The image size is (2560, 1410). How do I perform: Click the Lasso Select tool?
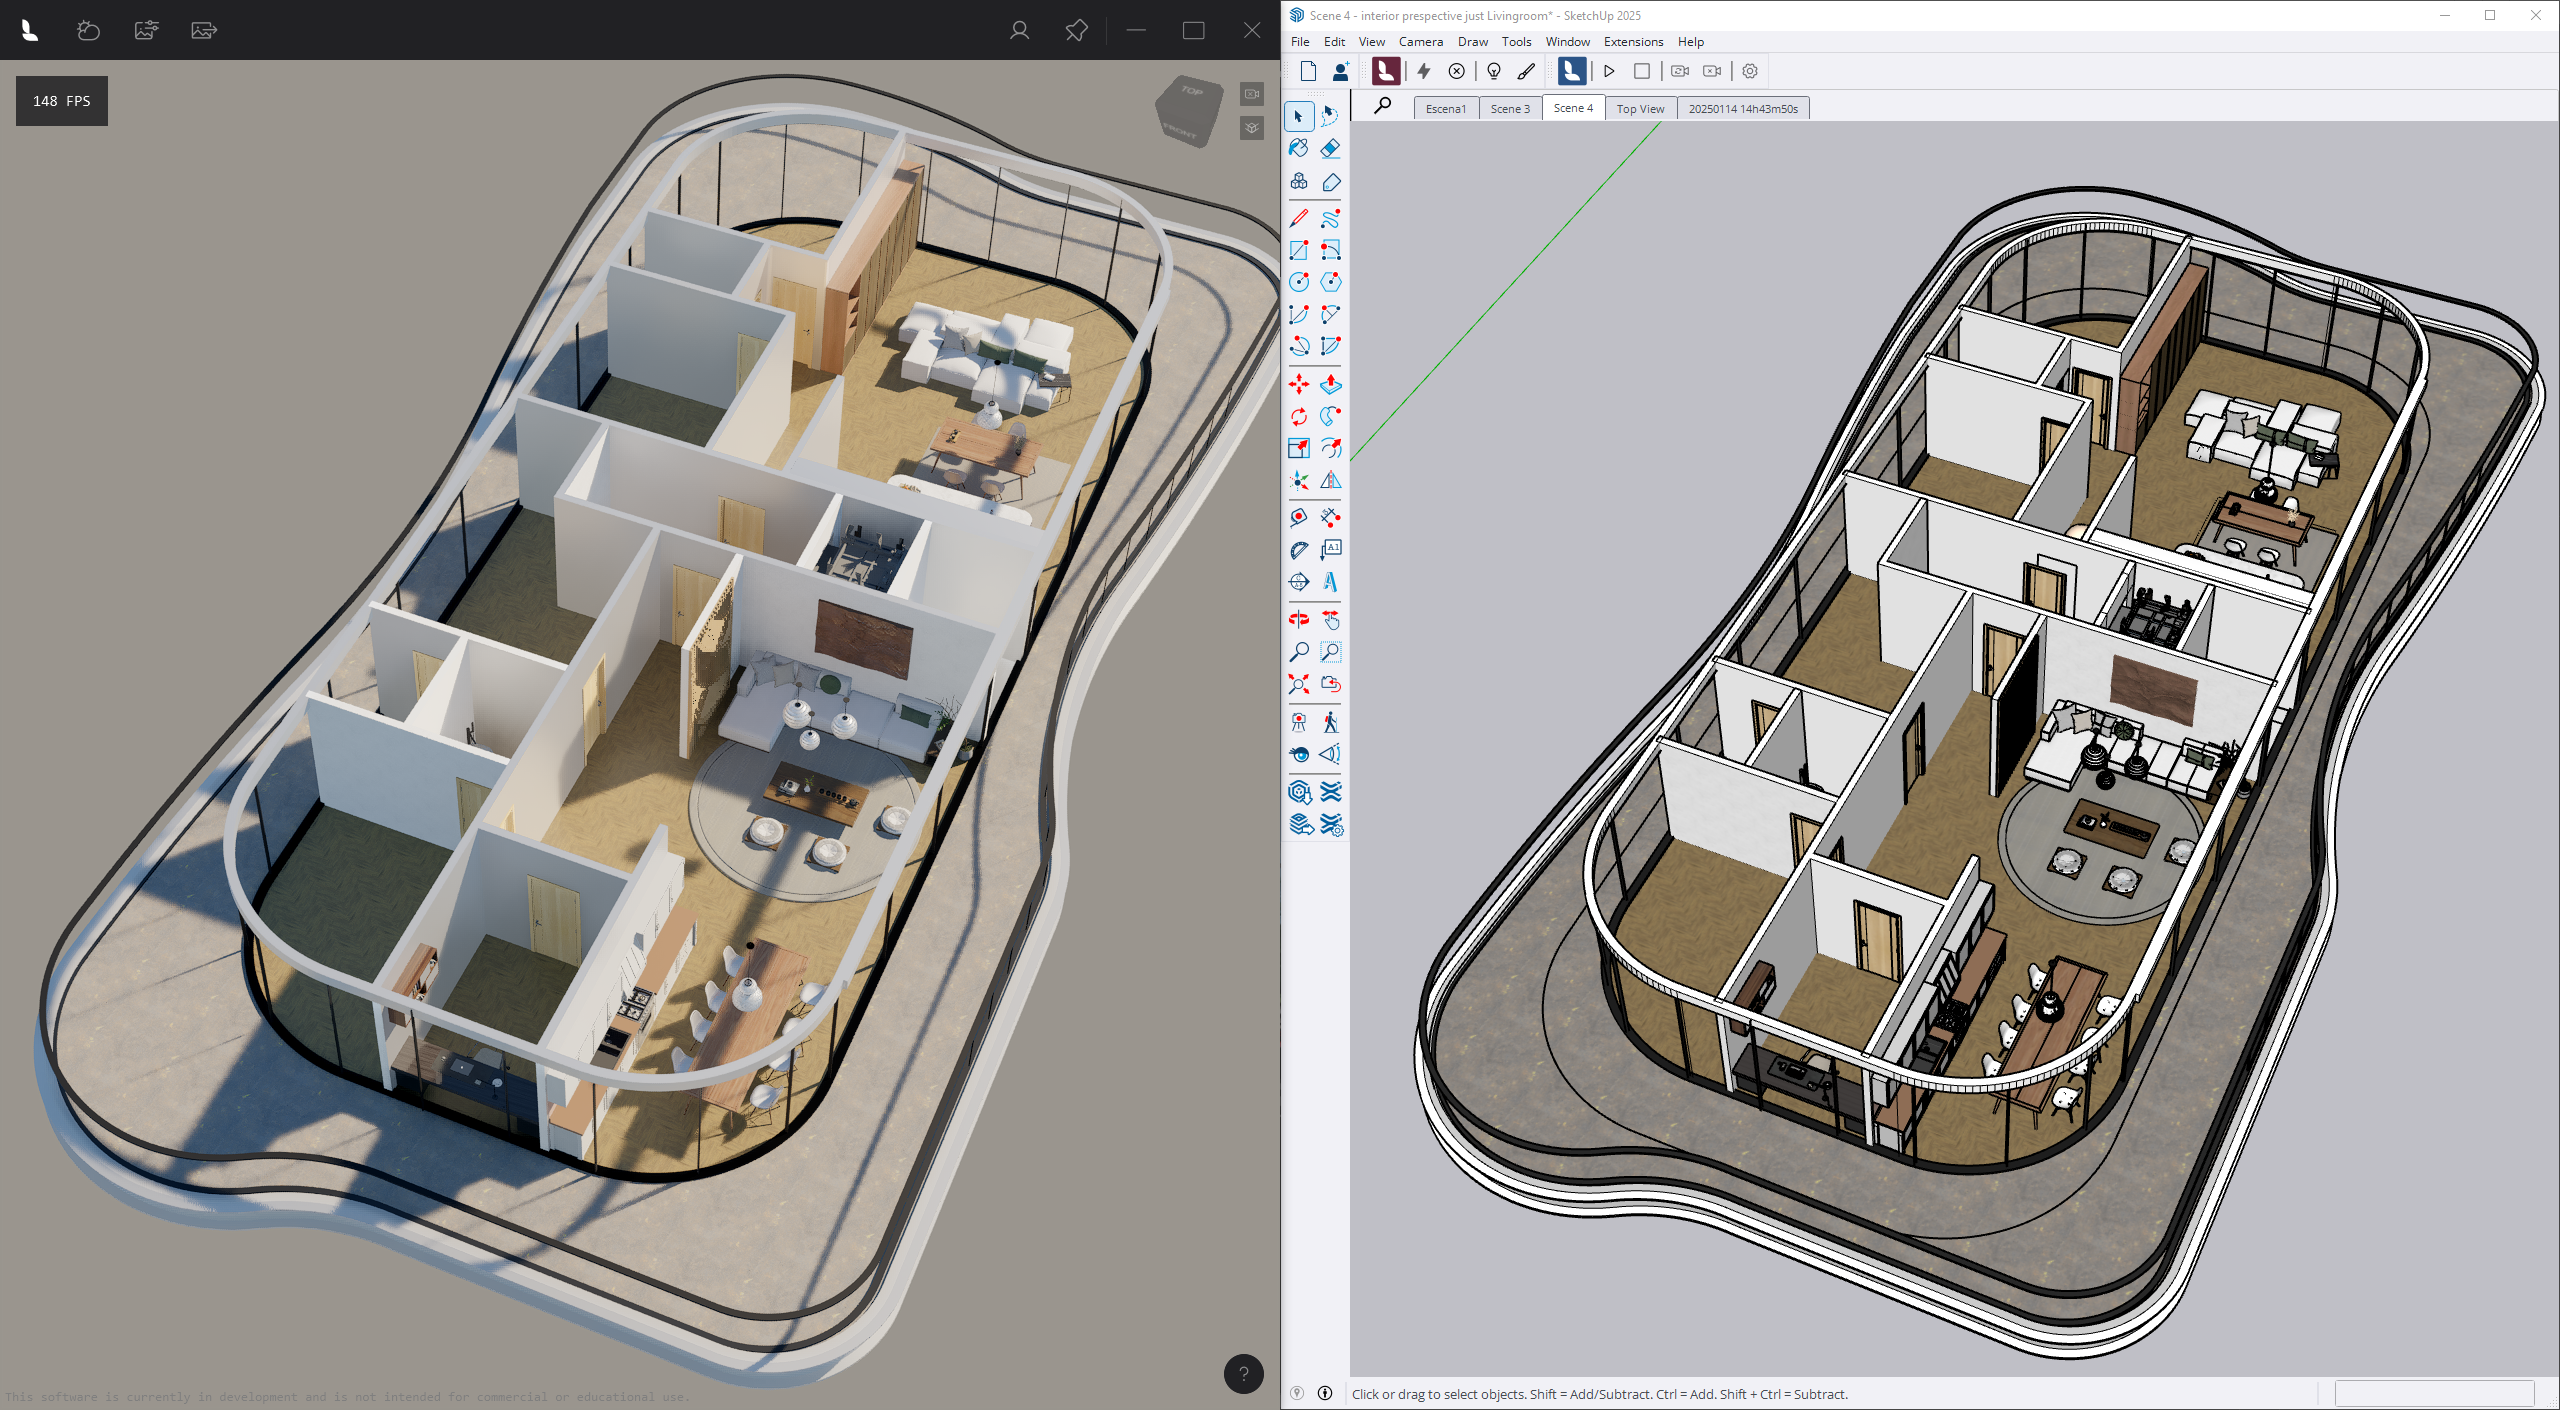[x=1330, y=116]
